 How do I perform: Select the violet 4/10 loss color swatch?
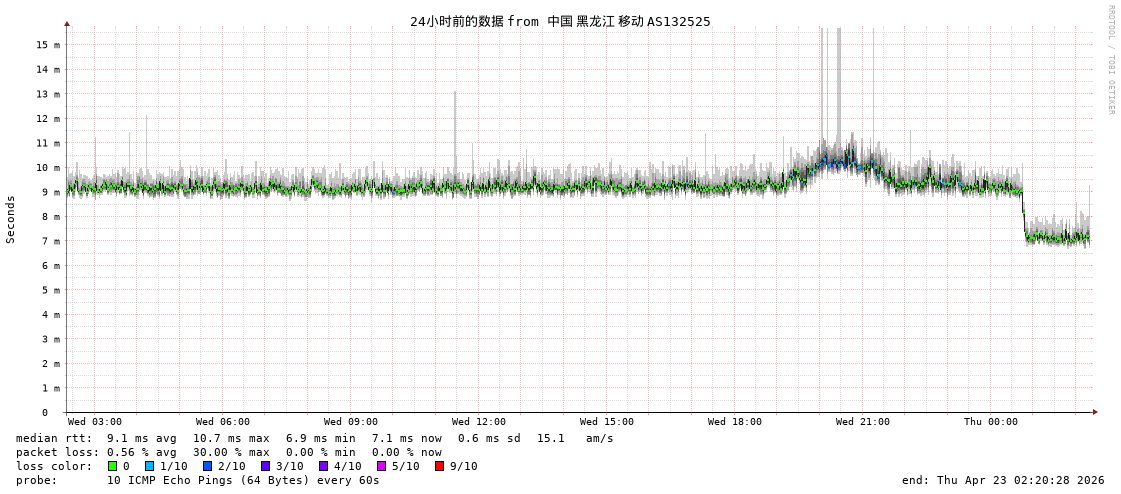(x=323, y=466)
